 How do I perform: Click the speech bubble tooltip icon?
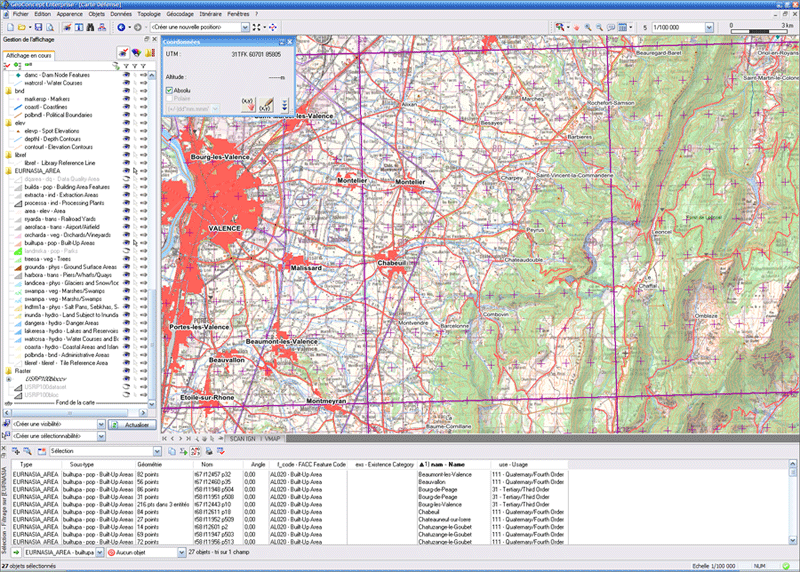(x=611, y=28)
